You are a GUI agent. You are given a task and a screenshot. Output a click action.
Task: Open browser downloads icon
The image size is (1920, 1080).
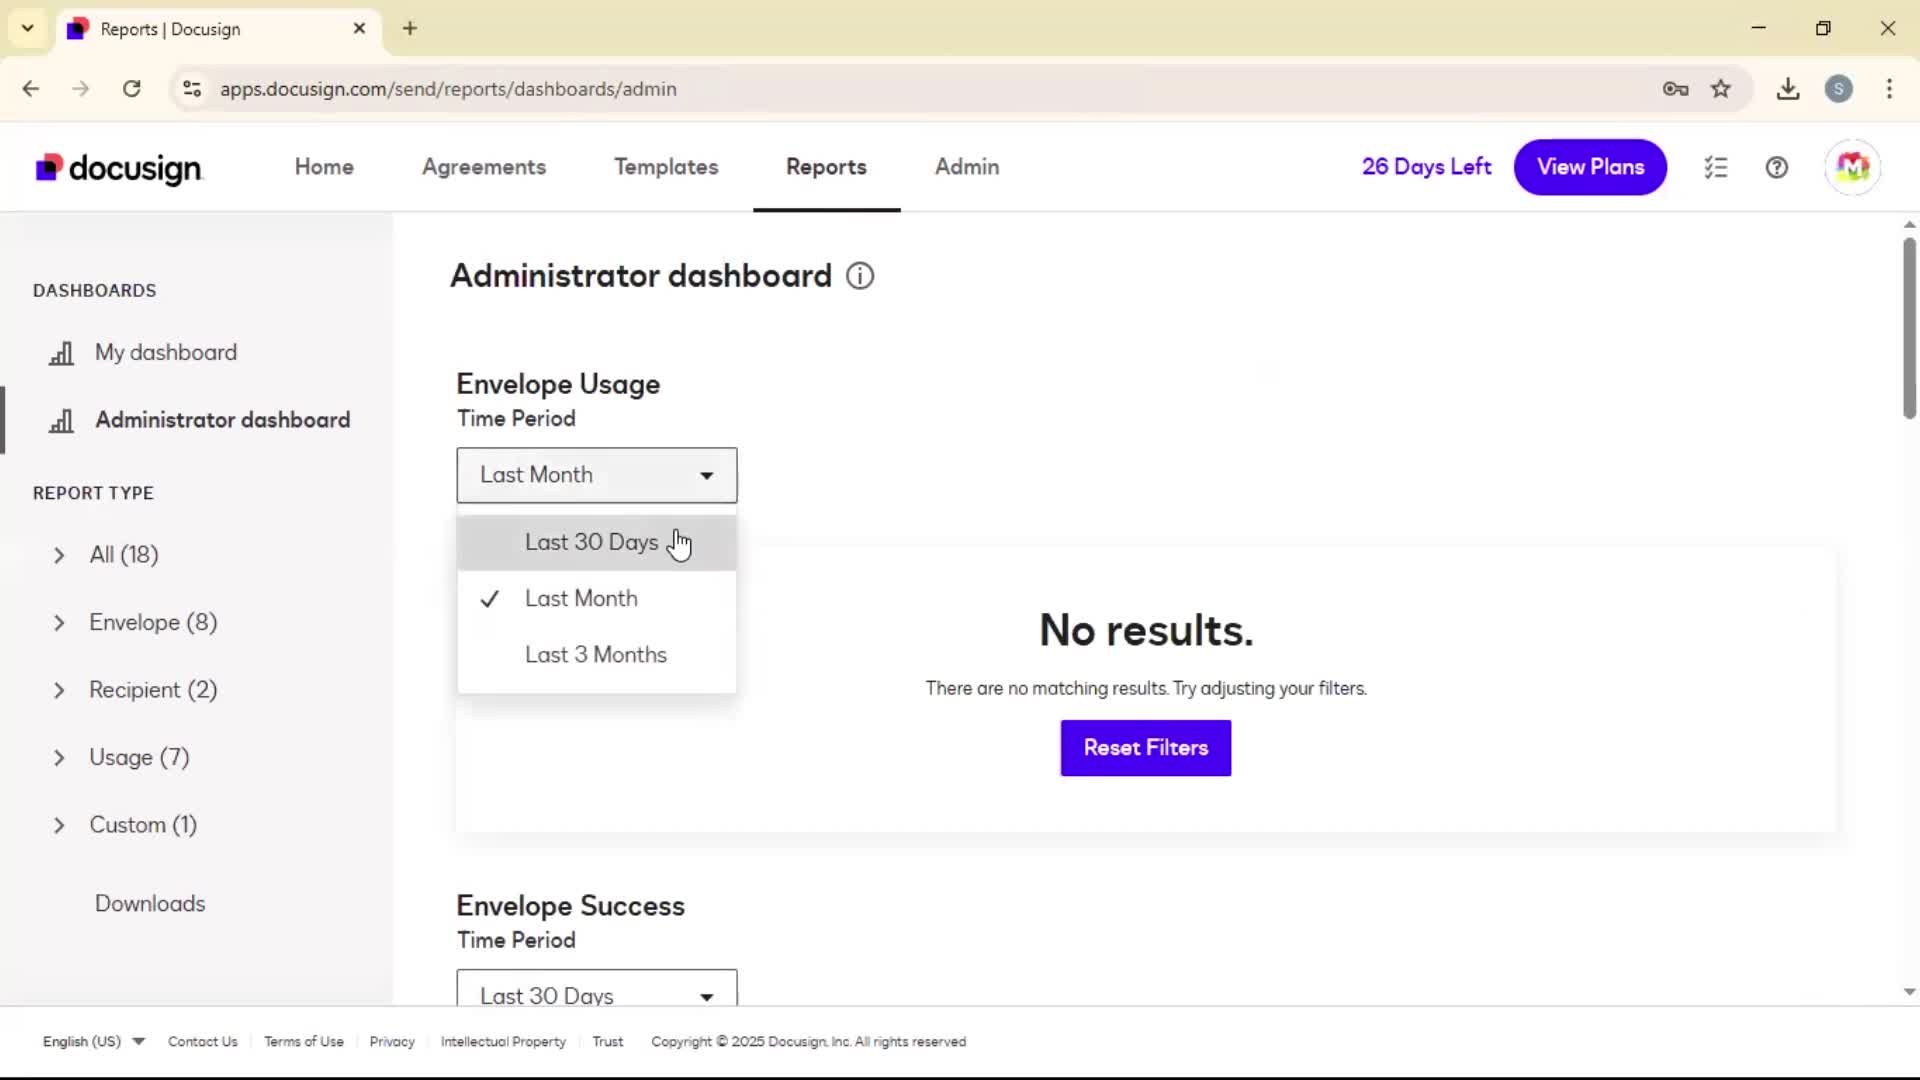[x=1788, y=89]
